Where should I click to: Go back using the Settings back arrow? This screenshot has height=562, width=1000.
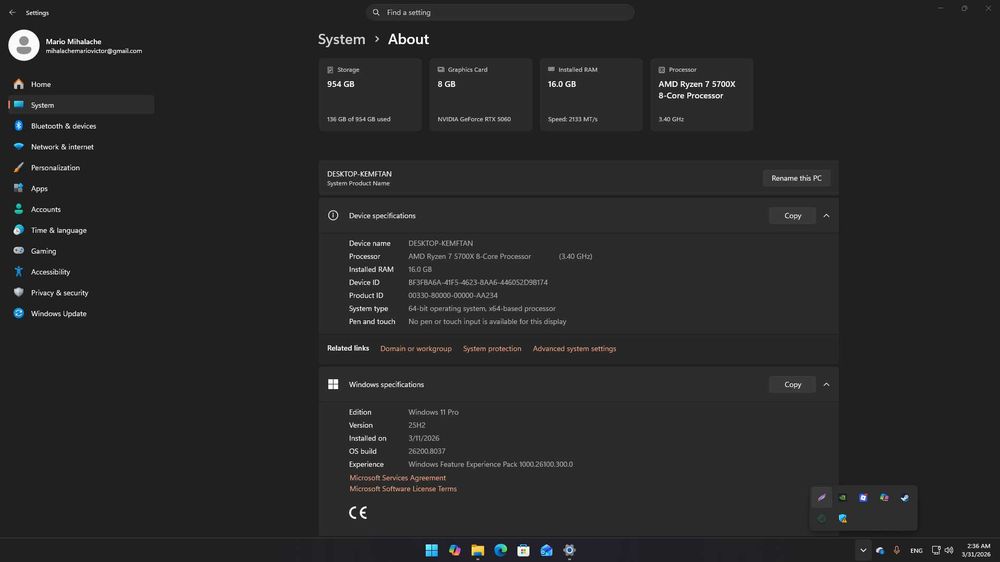(12, 12)
